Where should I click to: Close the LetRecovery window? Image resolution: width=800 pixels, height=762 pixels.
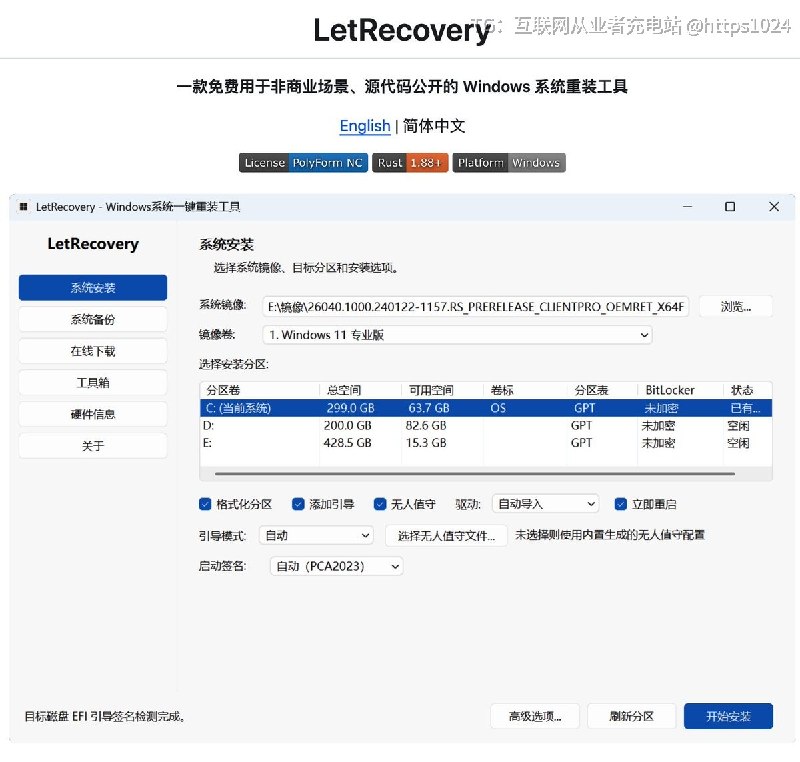point(773,207)
